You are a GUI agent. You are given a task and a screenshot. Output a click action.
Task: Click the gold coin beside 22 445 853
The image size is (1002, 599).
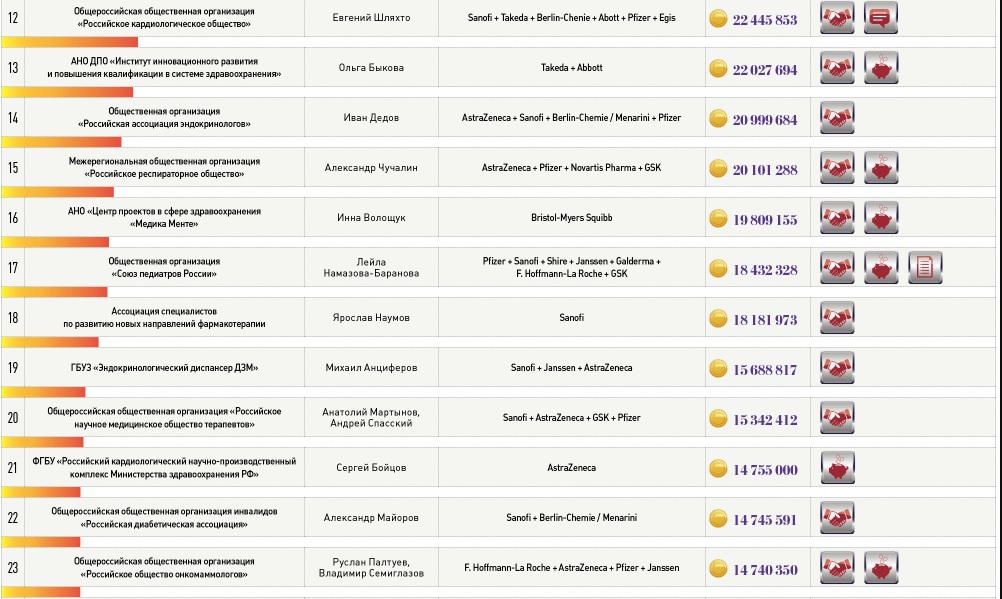[x=718, y=19]
